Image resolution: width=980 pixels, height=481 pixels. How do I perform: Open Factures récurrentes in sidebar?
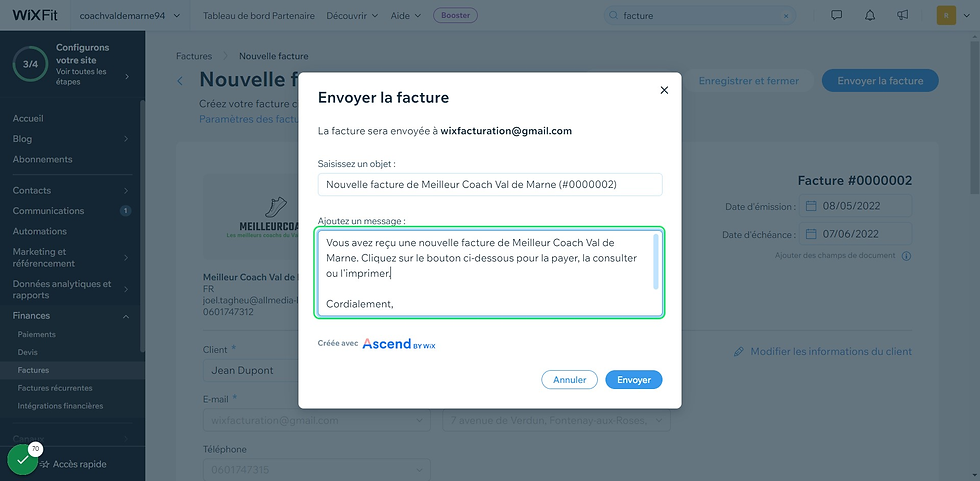(x=55, y=388)
